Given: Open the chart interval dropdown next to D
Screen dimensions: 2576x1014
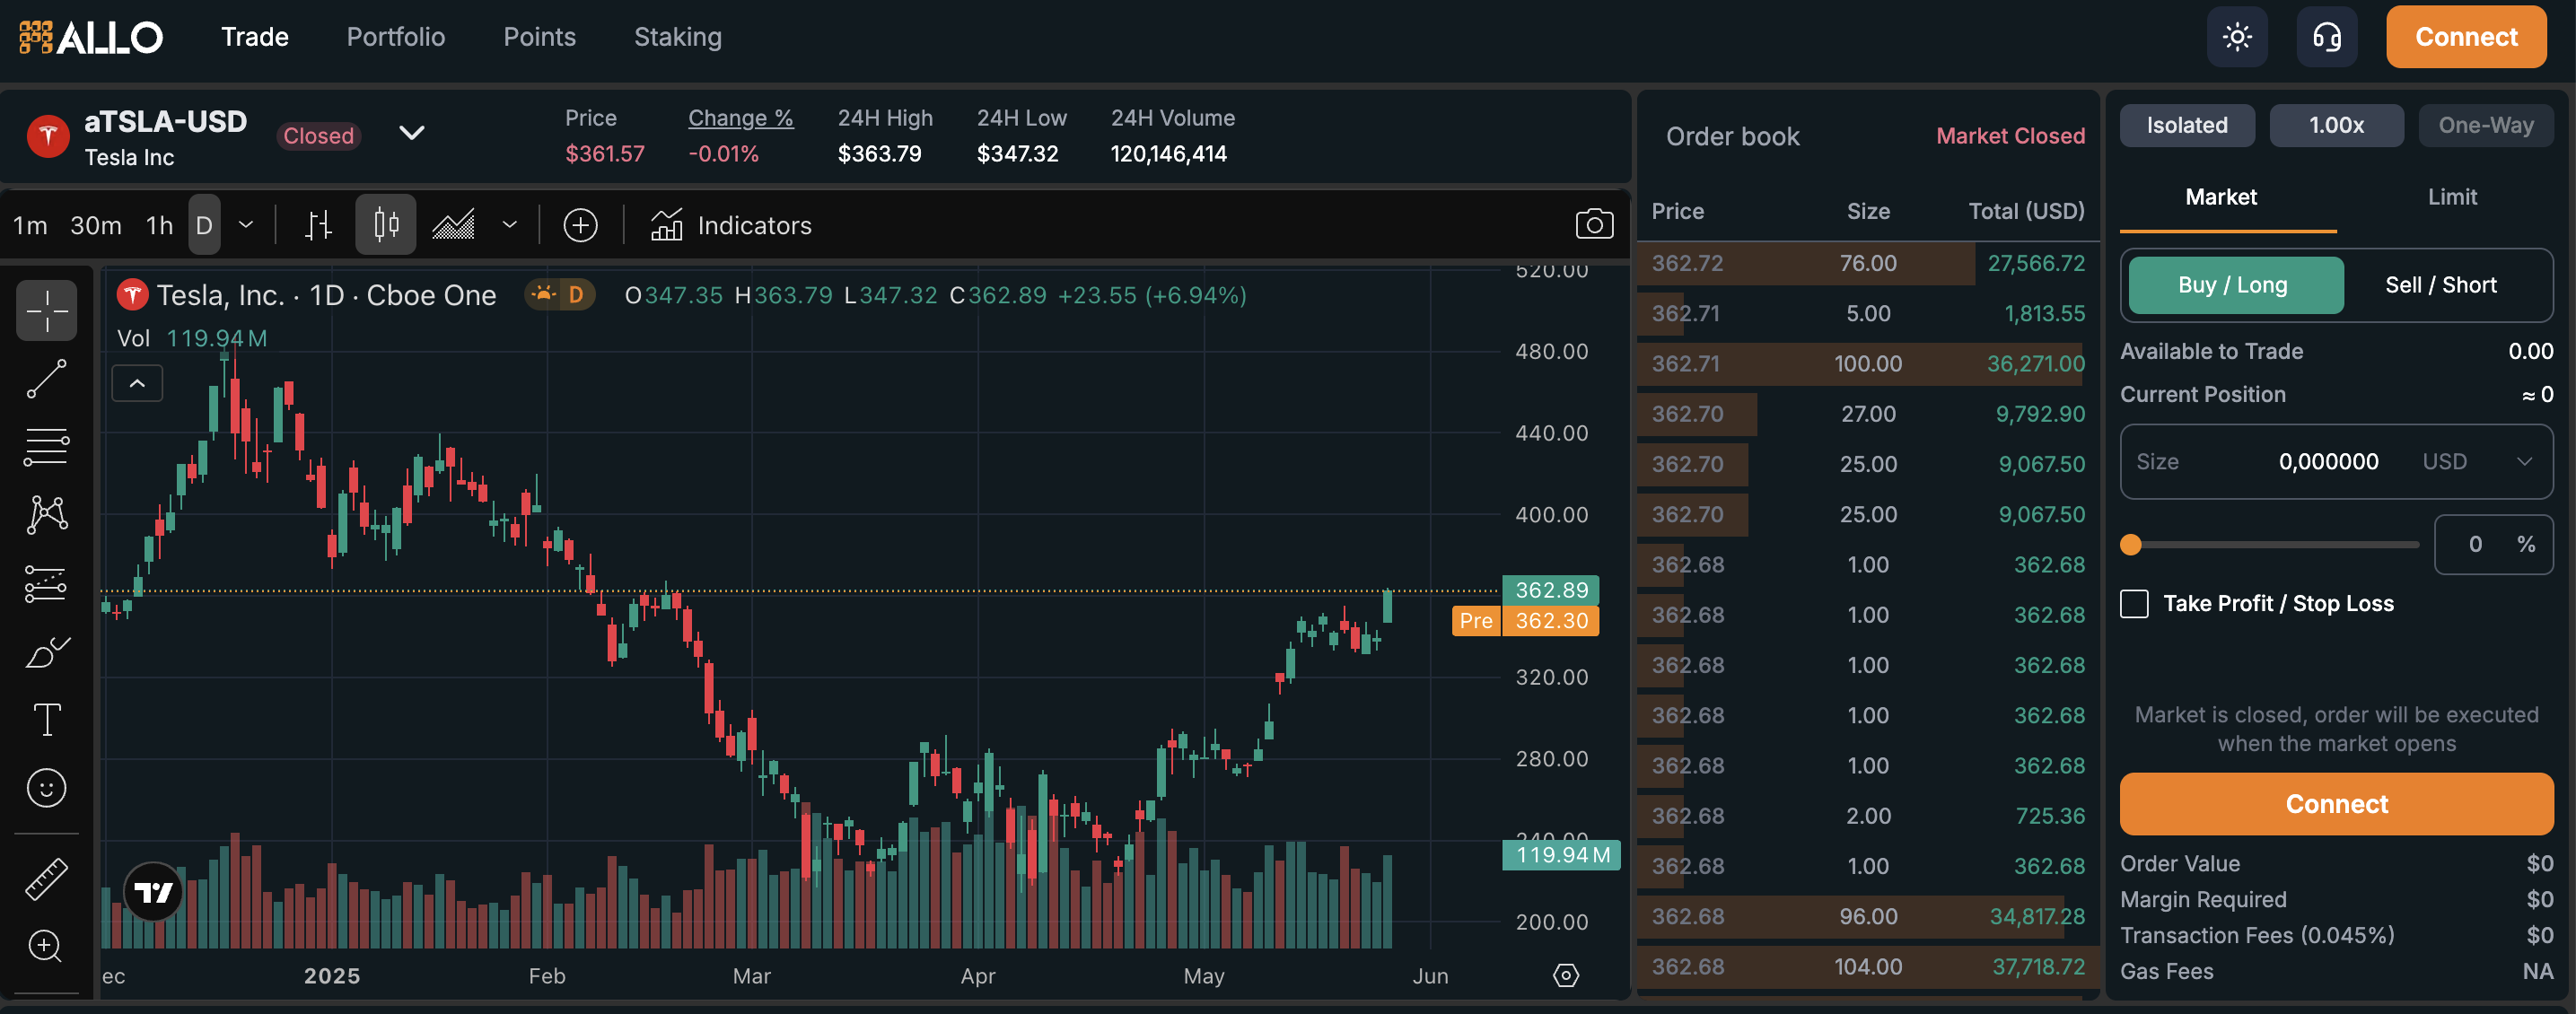Looking at the screenshot, I should point(246,225).
